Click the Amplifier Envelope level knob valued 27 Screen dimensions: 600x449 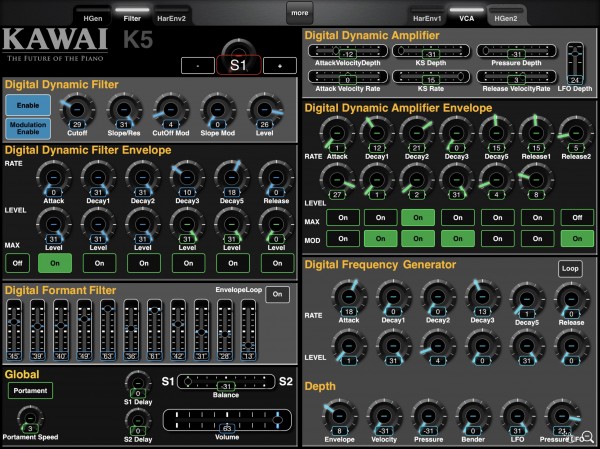pos(337,180)
